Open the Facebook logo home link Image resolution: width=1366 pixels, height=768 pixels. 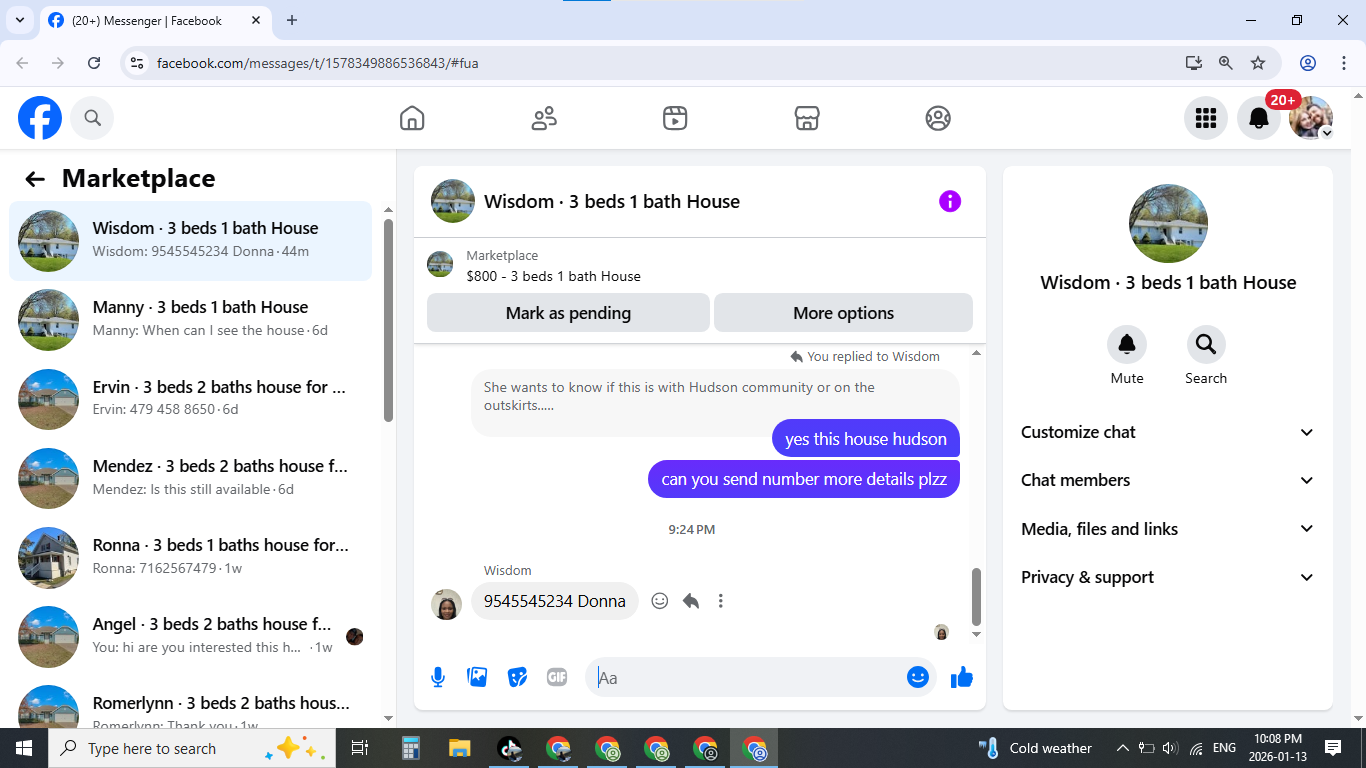[40, 118]
